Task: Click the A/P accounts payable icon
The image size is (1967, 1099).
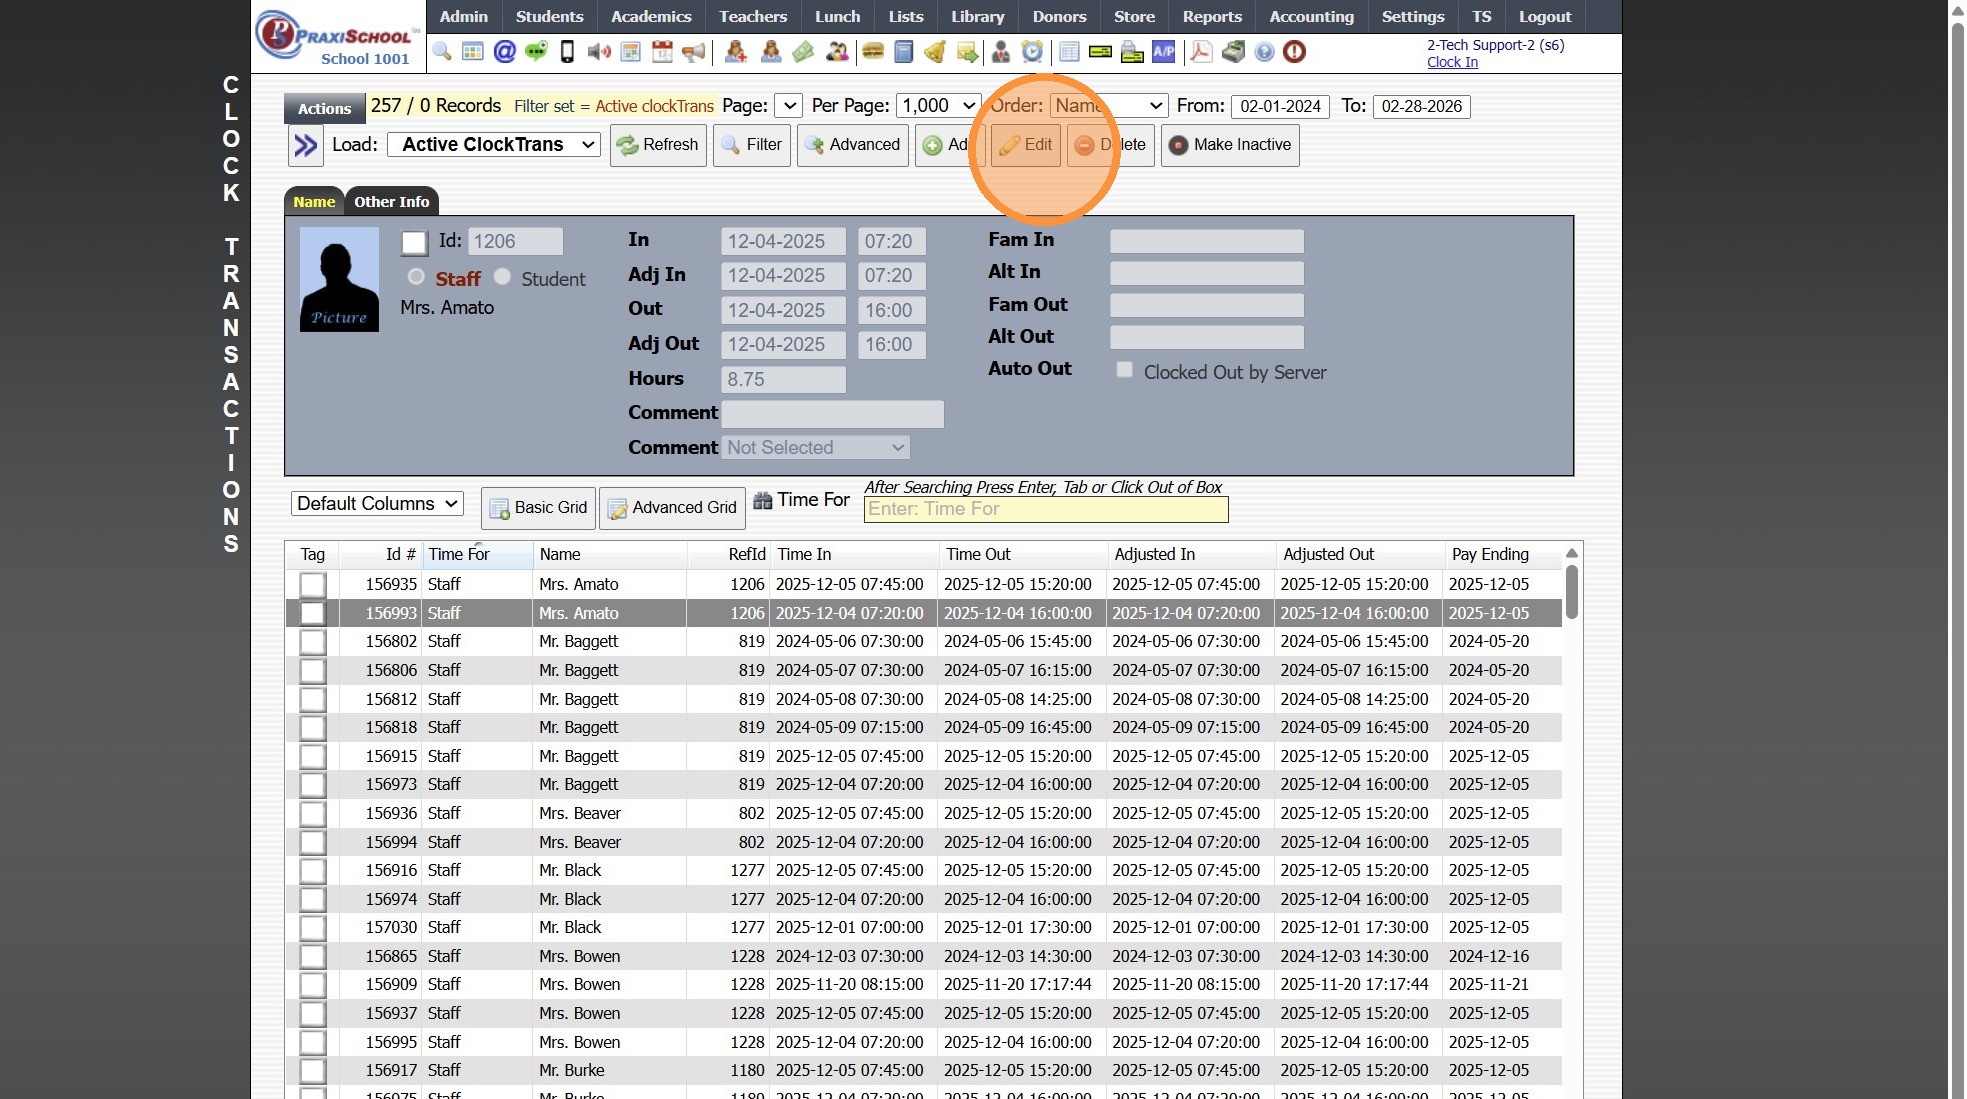Action: coord(1163,52)
